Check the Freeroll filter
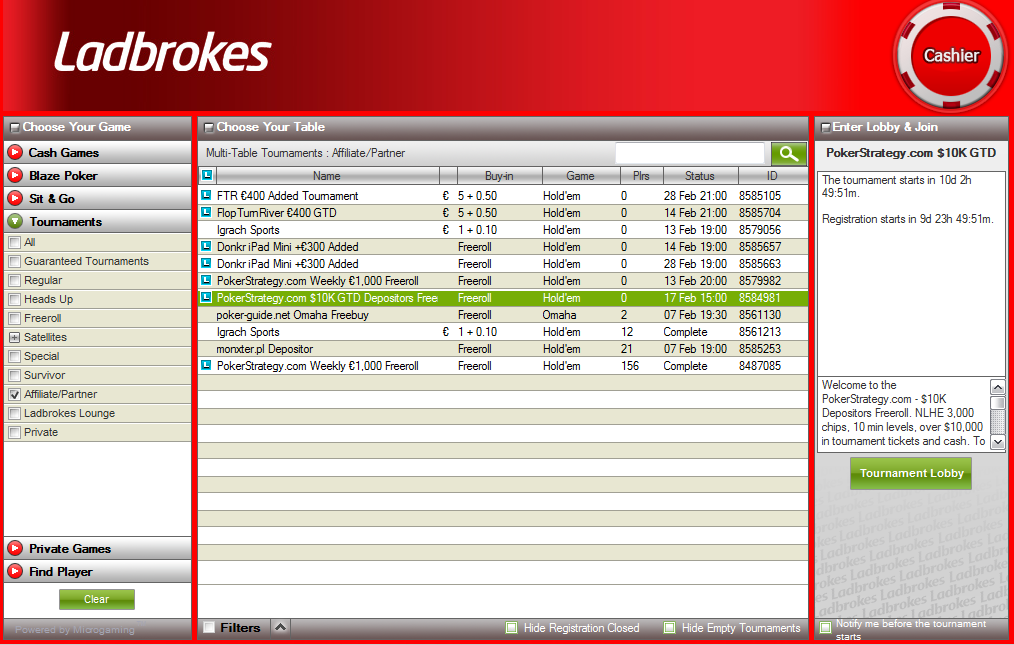 [x=14, y=318]
